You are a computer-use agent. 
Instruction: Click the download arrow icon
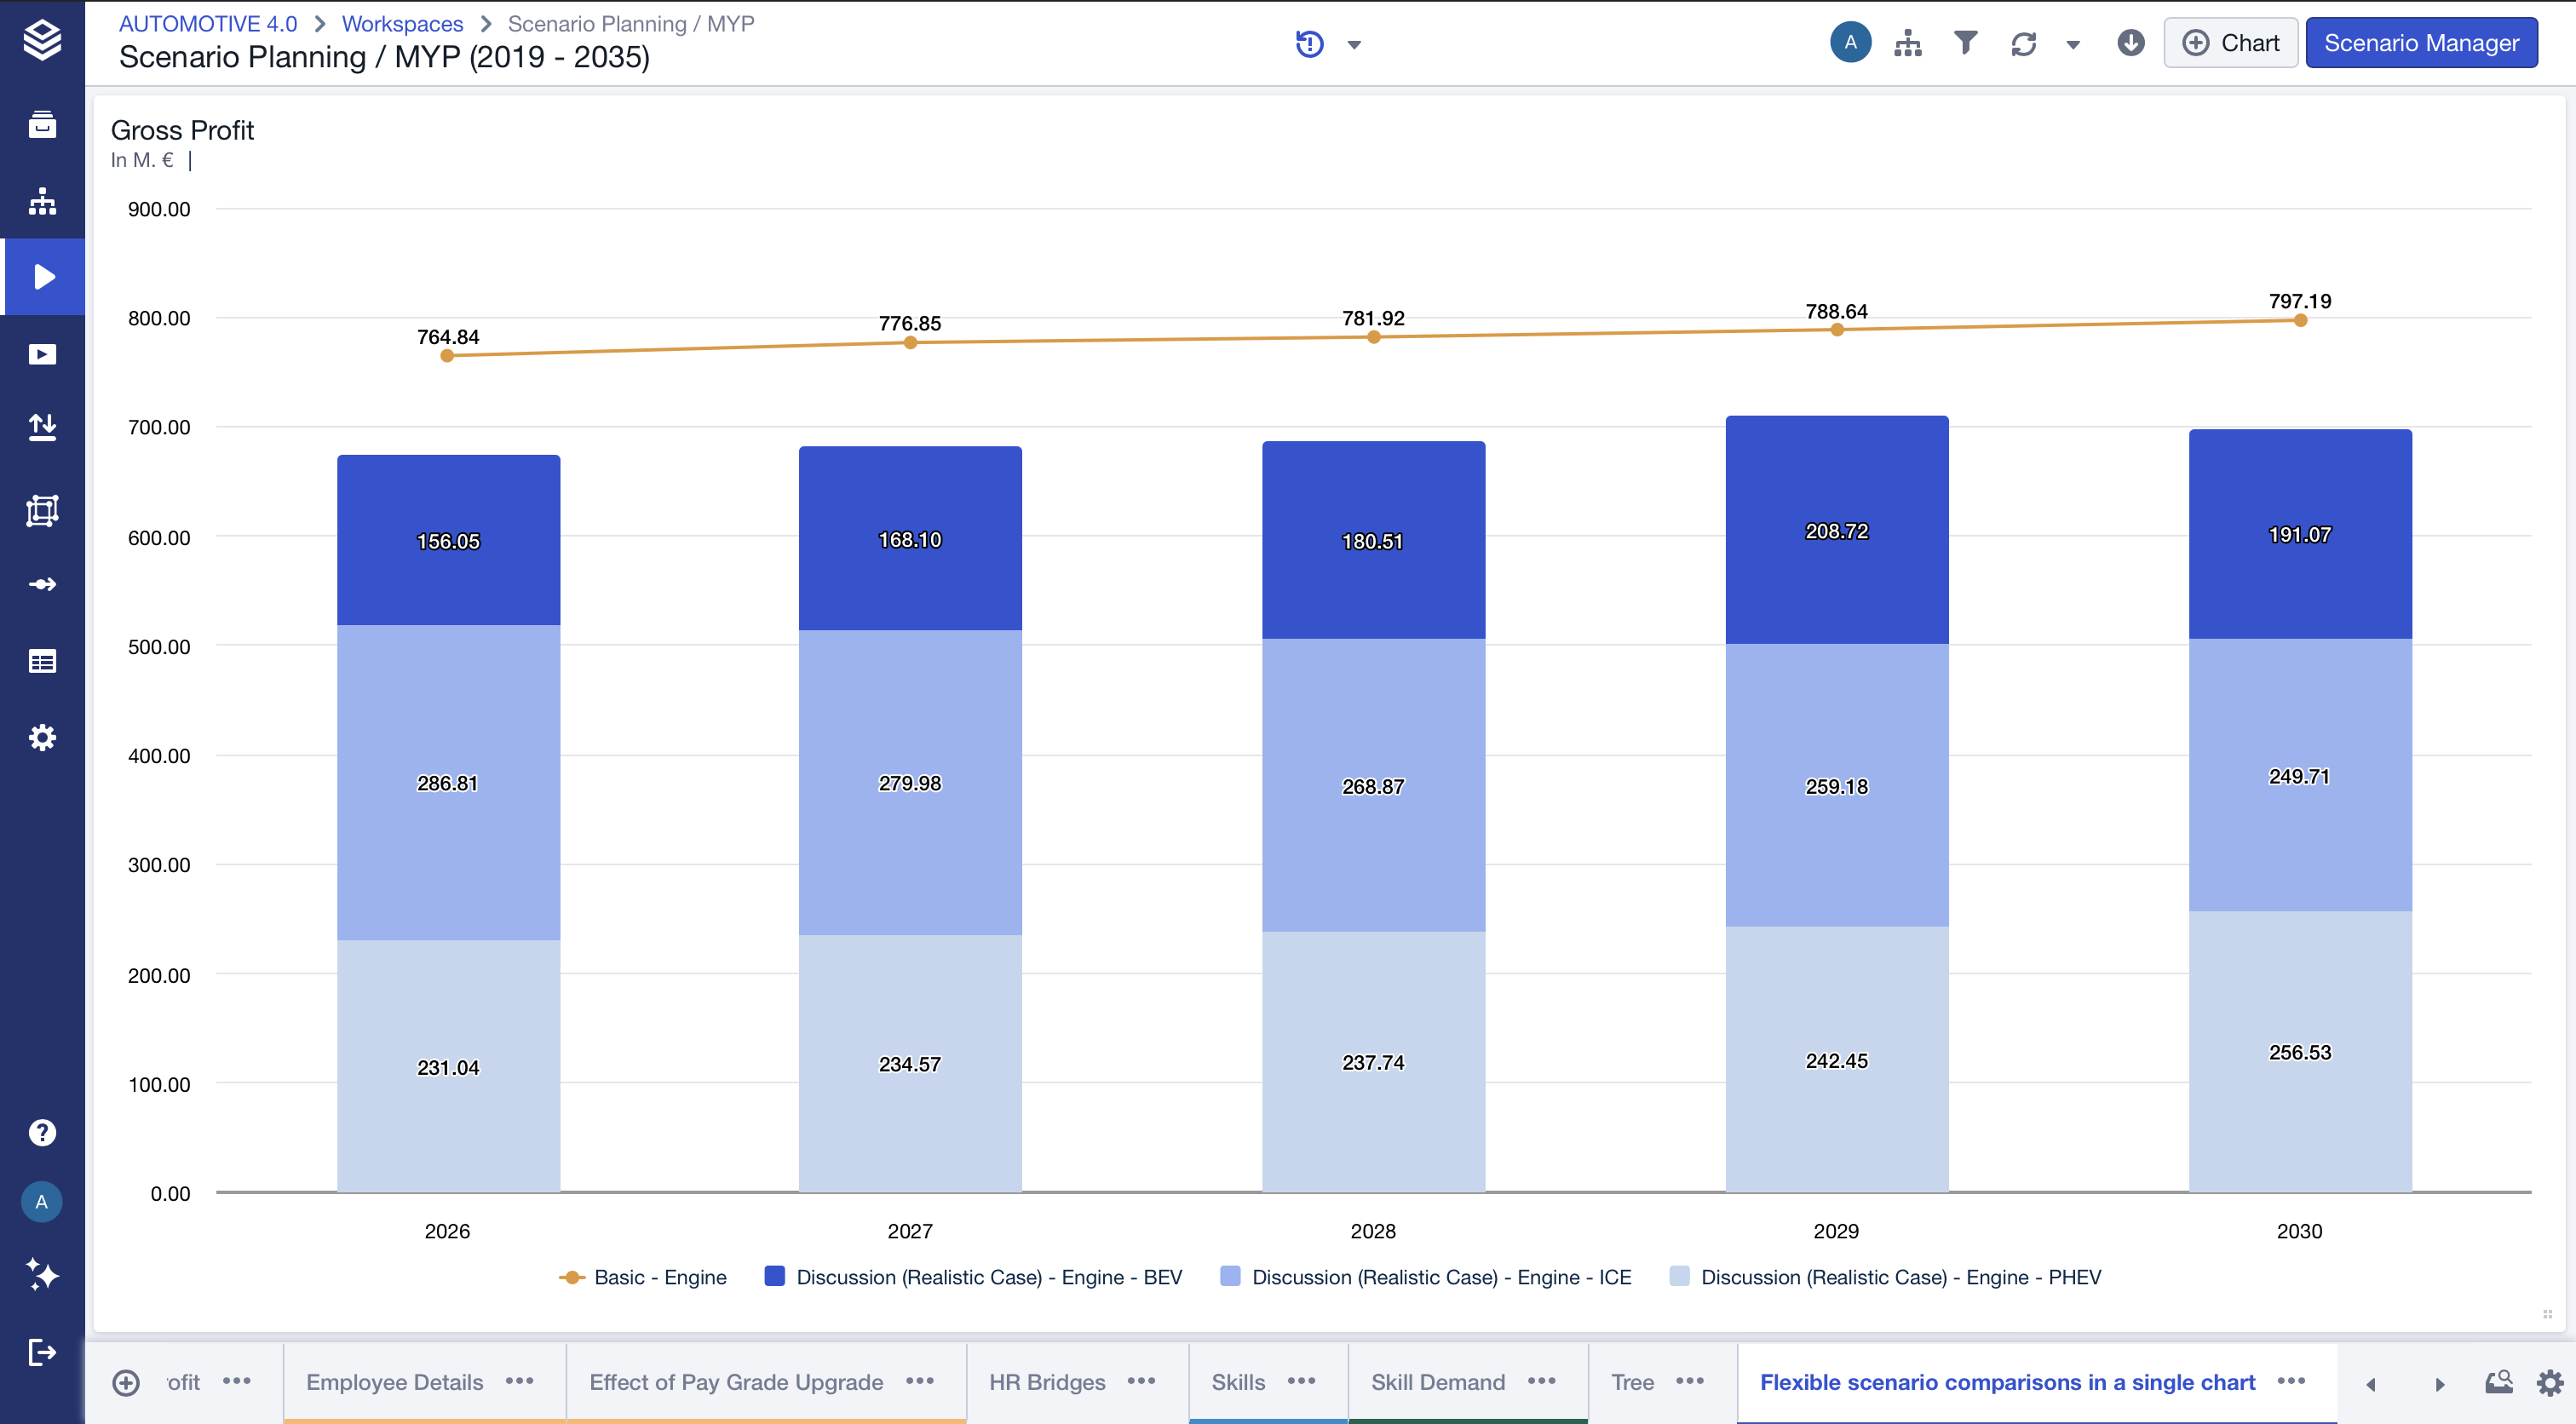point(2130,43)
